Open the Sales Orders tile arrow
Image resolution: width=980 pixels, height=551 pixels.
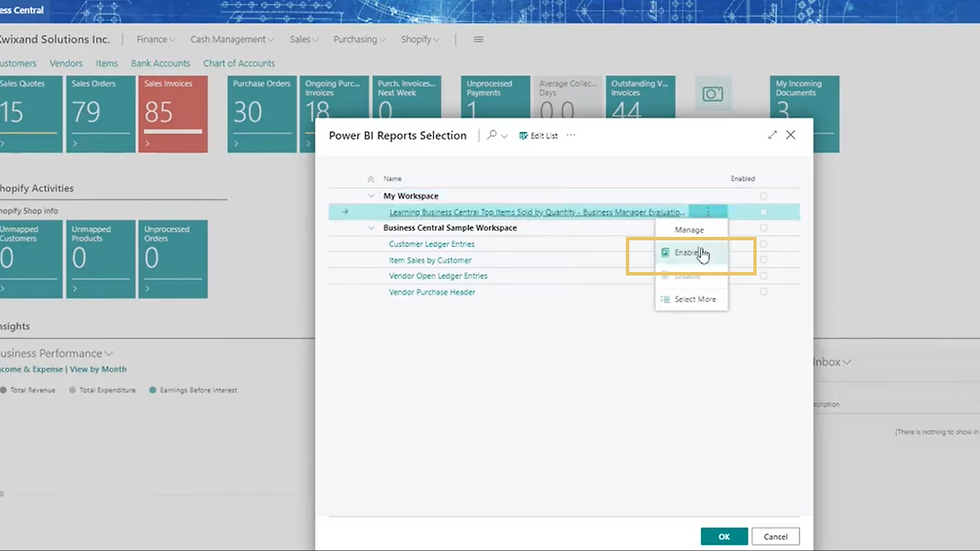coord(75,144)
